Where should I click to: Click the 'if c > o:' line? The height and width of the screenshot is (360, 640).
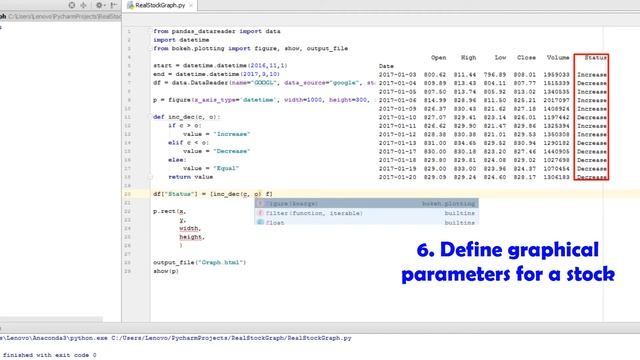(x=185, y=125)
